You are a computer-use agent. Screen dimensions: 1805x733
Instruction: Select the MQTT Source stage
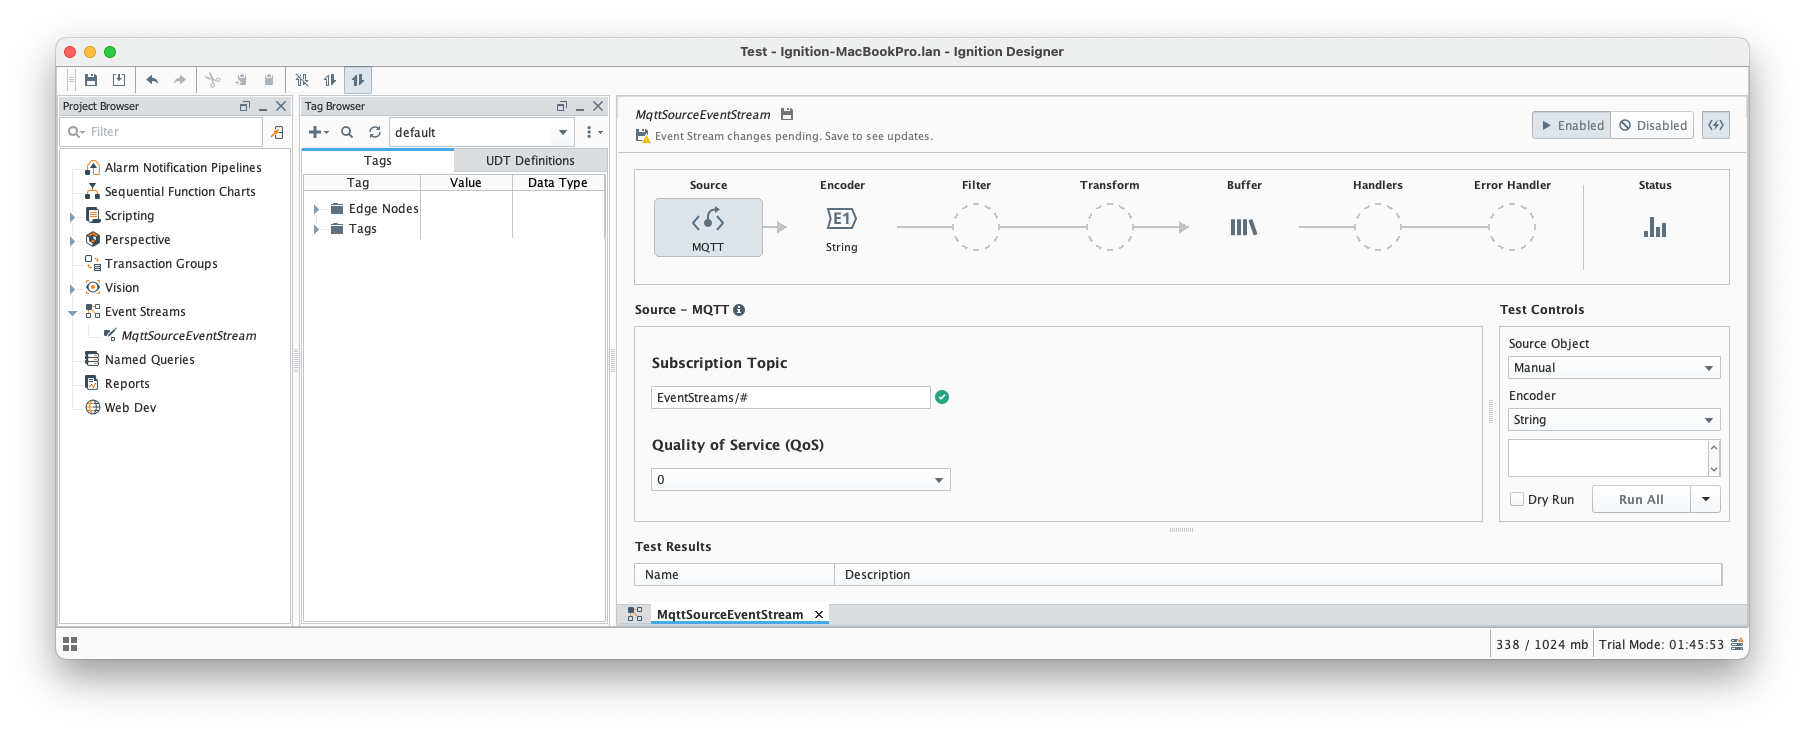pos(708,227)
